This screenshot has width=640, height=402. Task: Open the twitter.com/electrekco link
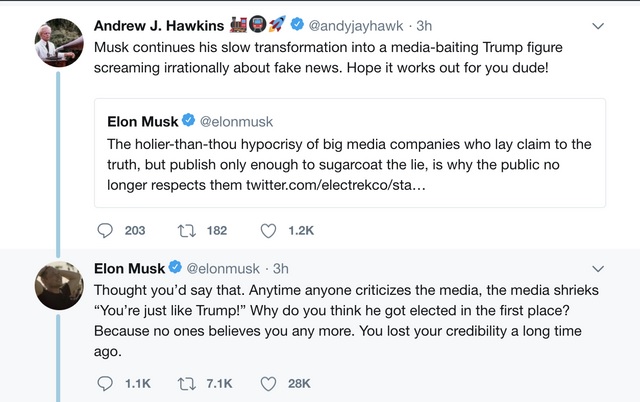[x=336, y=185]
